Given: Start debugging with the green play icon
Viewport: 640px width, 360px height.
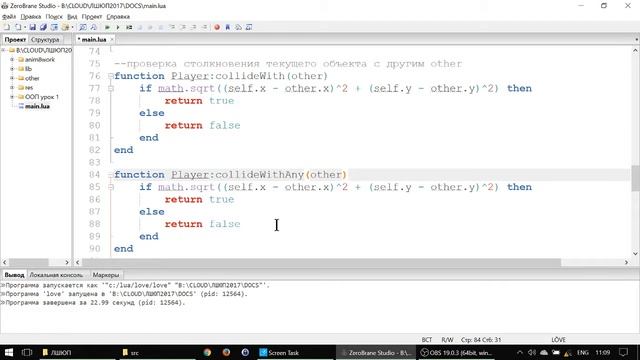Looking at the screenshot, I should [x=107, y=27].
